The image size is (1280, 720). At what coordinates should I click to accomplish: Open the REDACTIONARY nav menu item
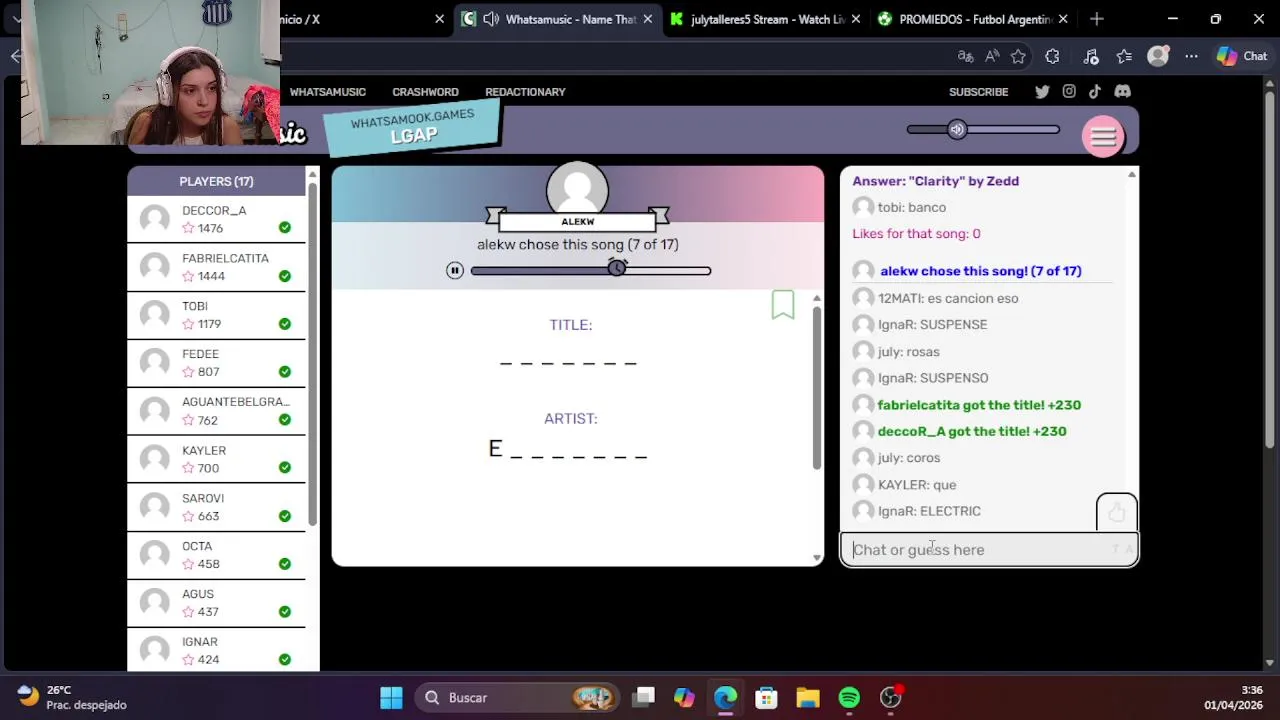point(525,92)
